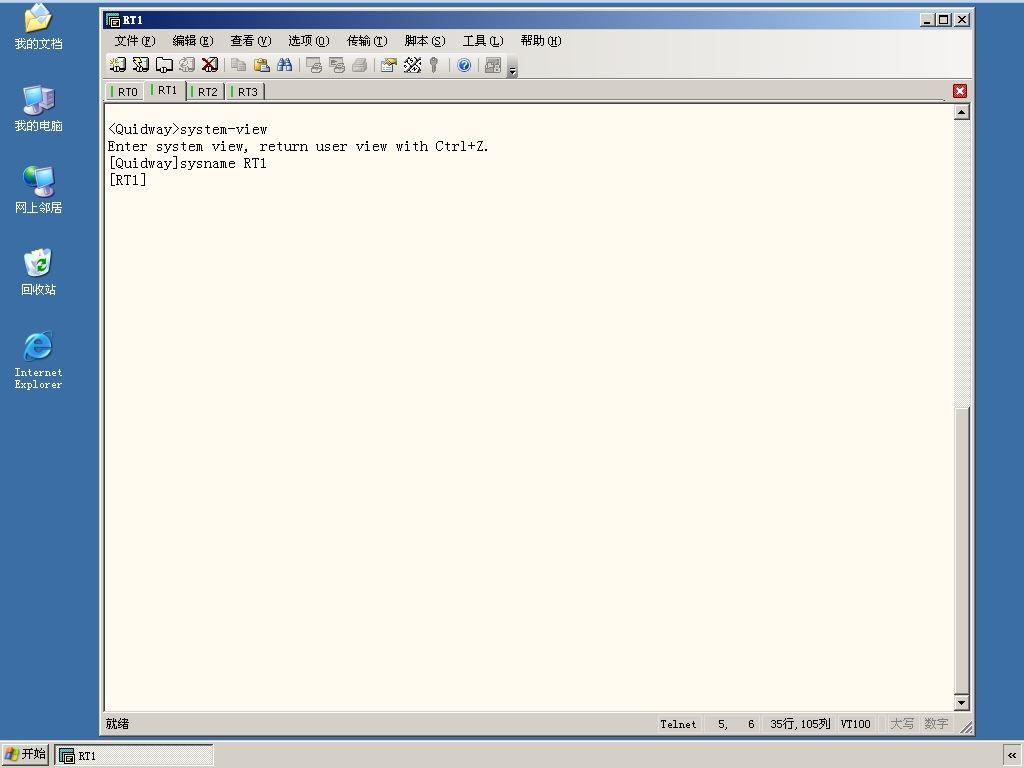Click the terminal scrollbar down arrow
Viewport: 1024px width, 768px height.
pos(961,703)
